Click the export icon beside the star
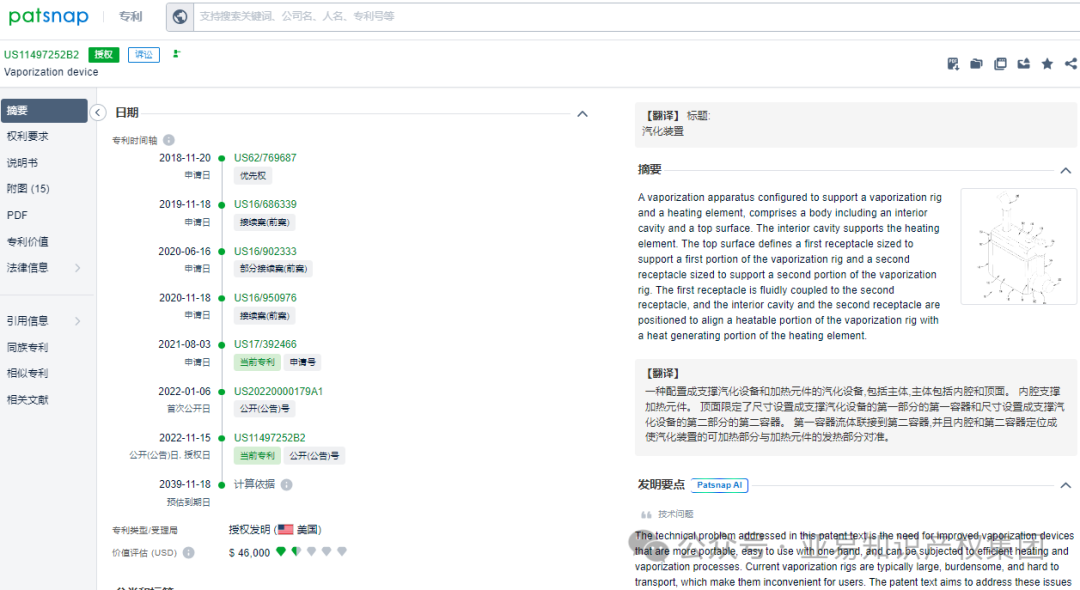 (x=1023, y=63)
